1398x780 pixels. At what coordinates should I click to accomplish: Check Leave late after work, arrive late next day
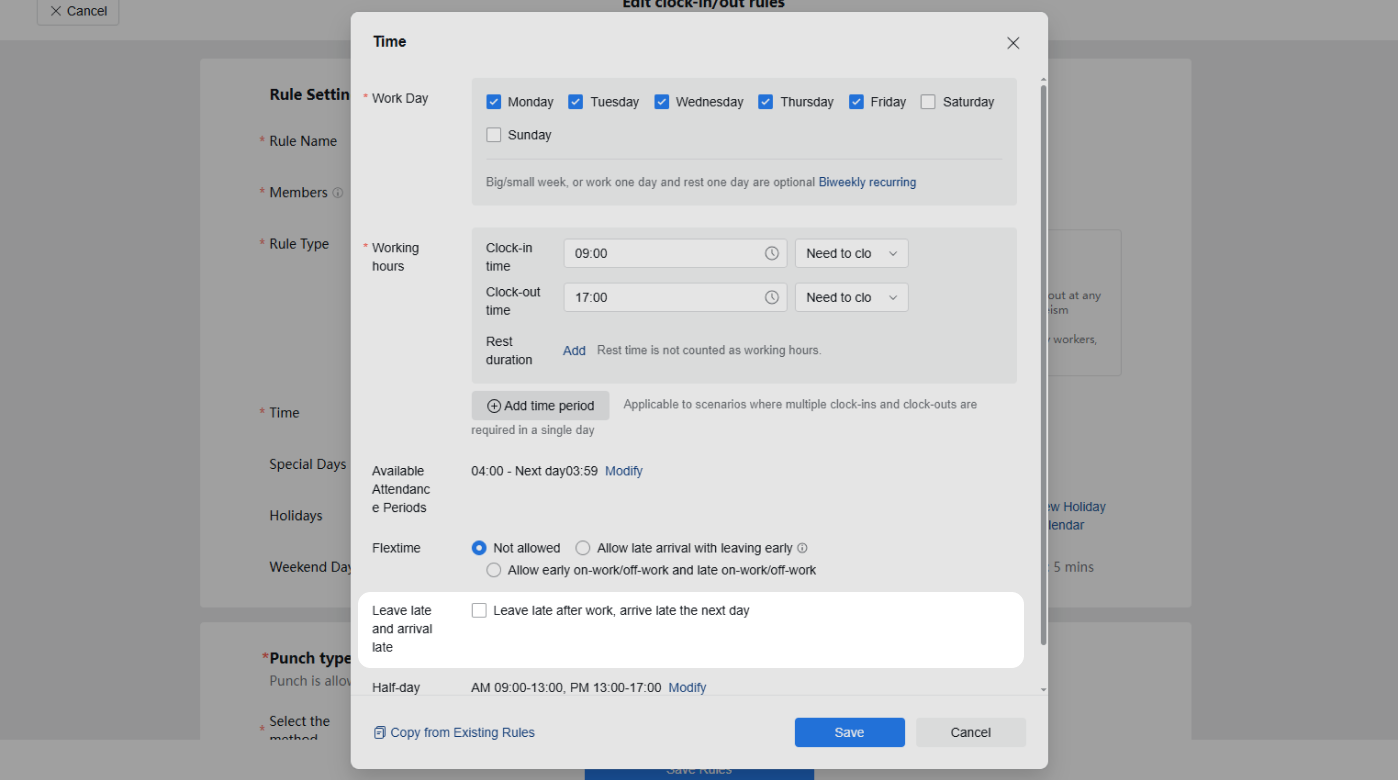coord(479,611)
